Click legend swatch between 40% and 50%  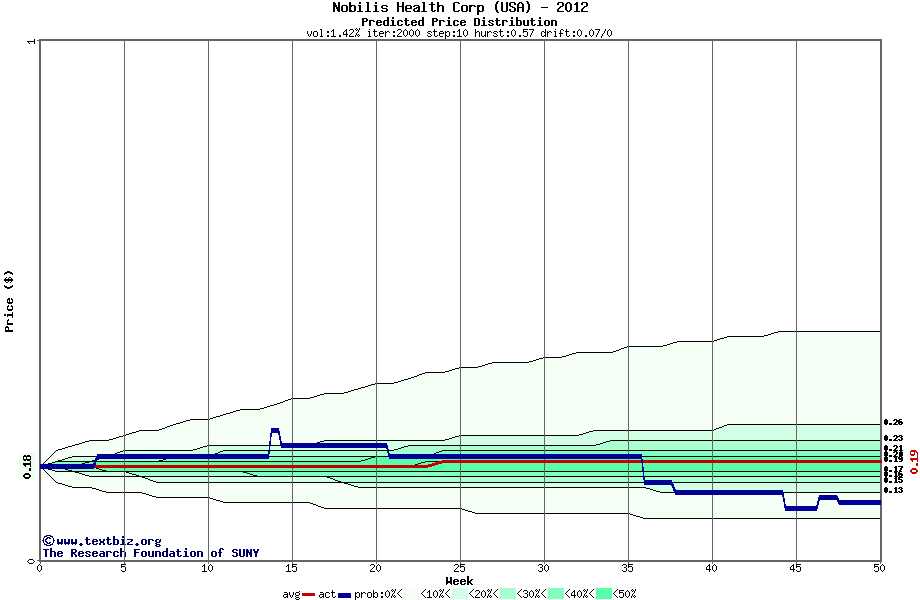(604, 594)
